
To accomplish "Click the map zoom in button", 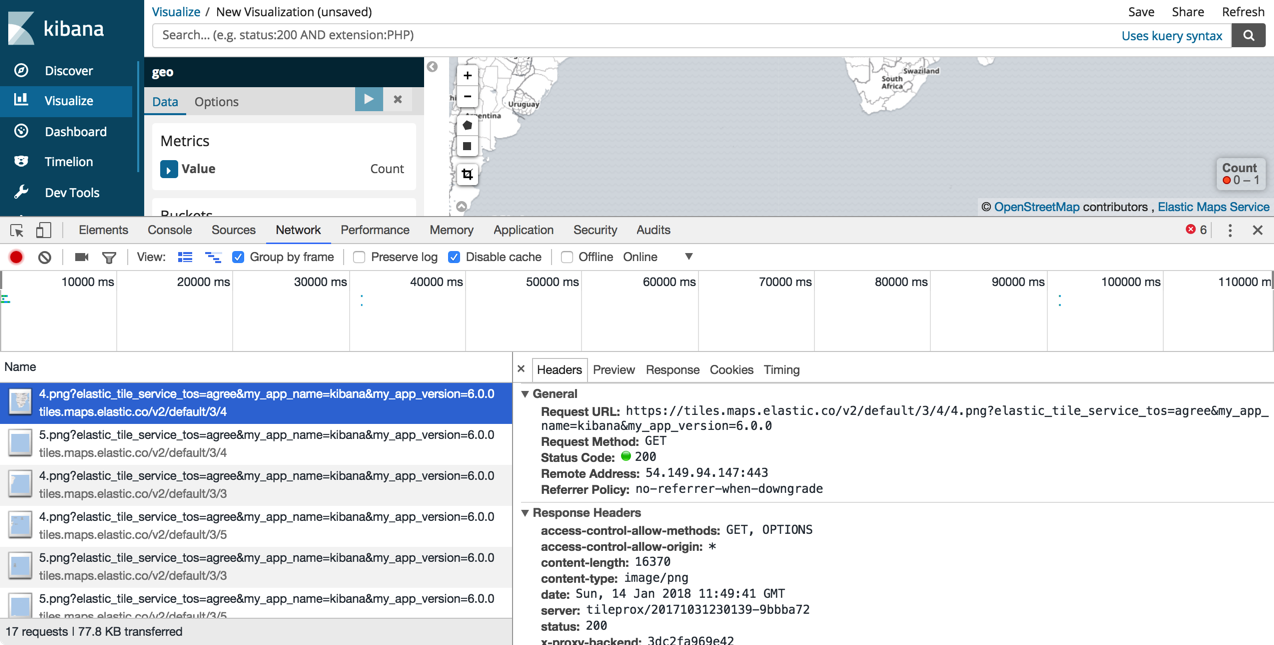I will pos(467,75).
